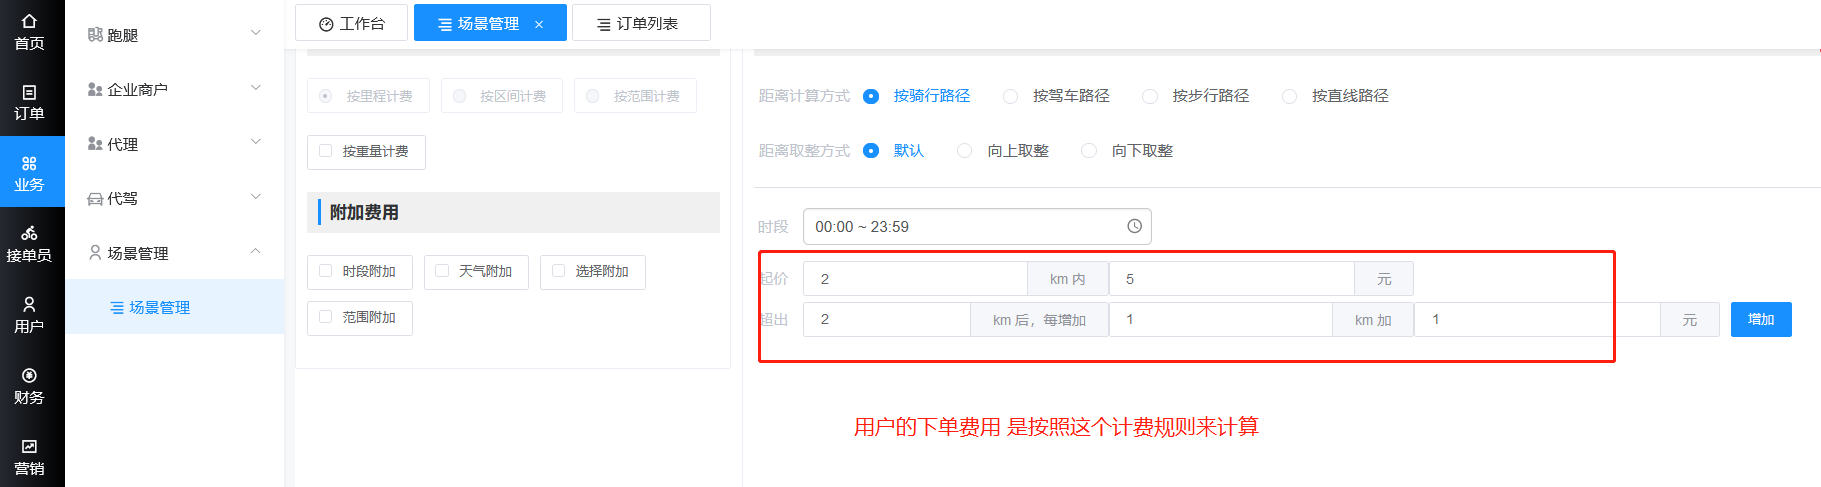
Task: Click the 工作台 tab dashboard icon
Action: coord(326,24)
